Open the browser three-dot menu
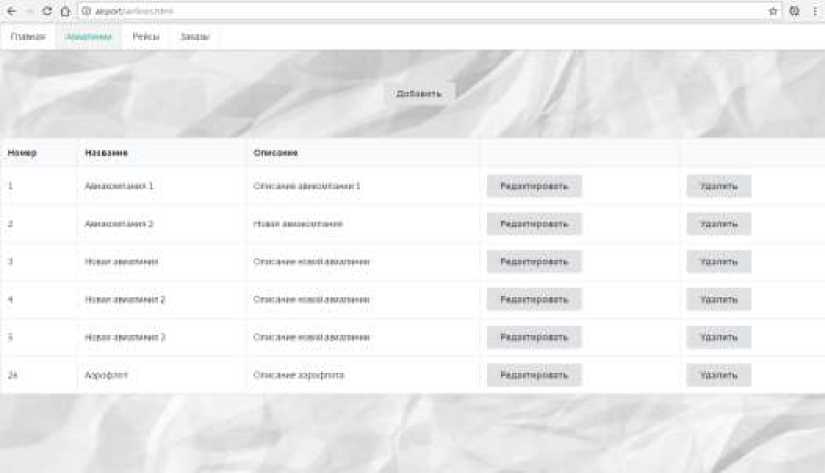This screenshot has height=473, width=825. pos(815,11)
